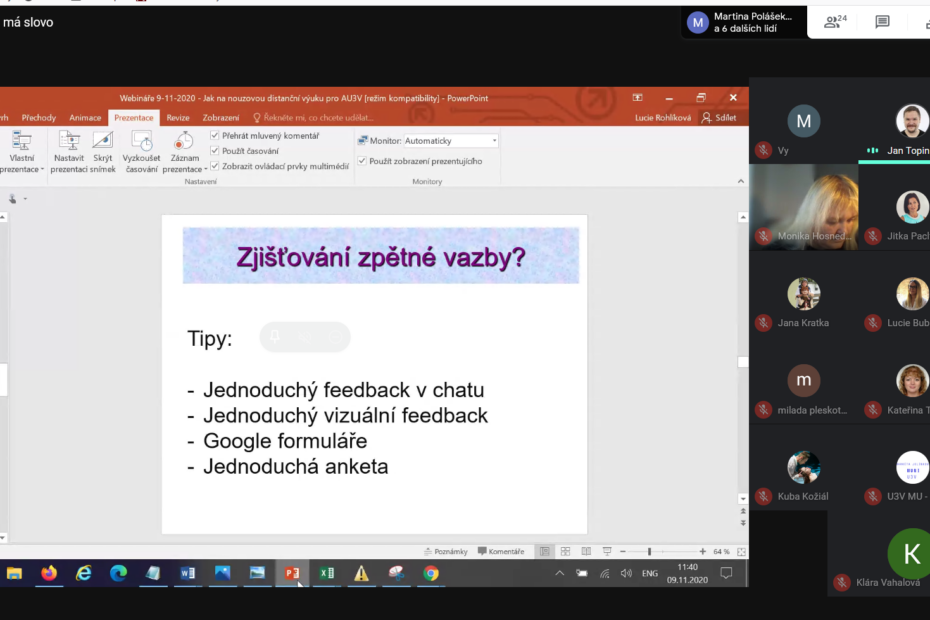Click the Řekněte mi search field
930x620 pixels.
click(x=310, y=118)
